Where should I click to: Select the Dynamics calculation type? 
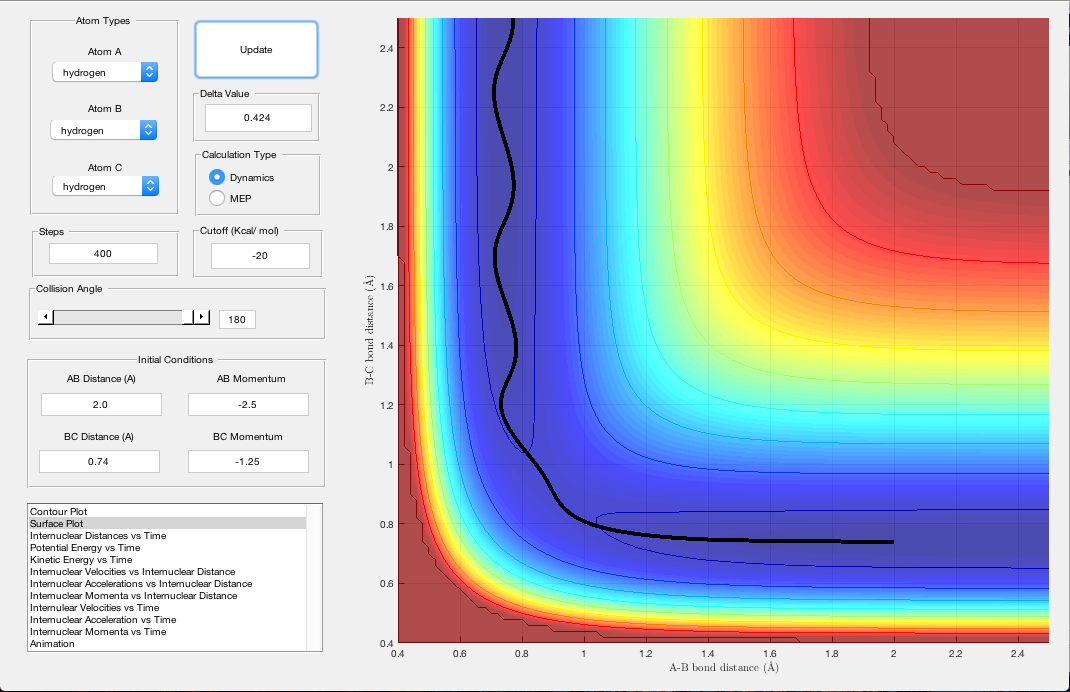[217, 177]
